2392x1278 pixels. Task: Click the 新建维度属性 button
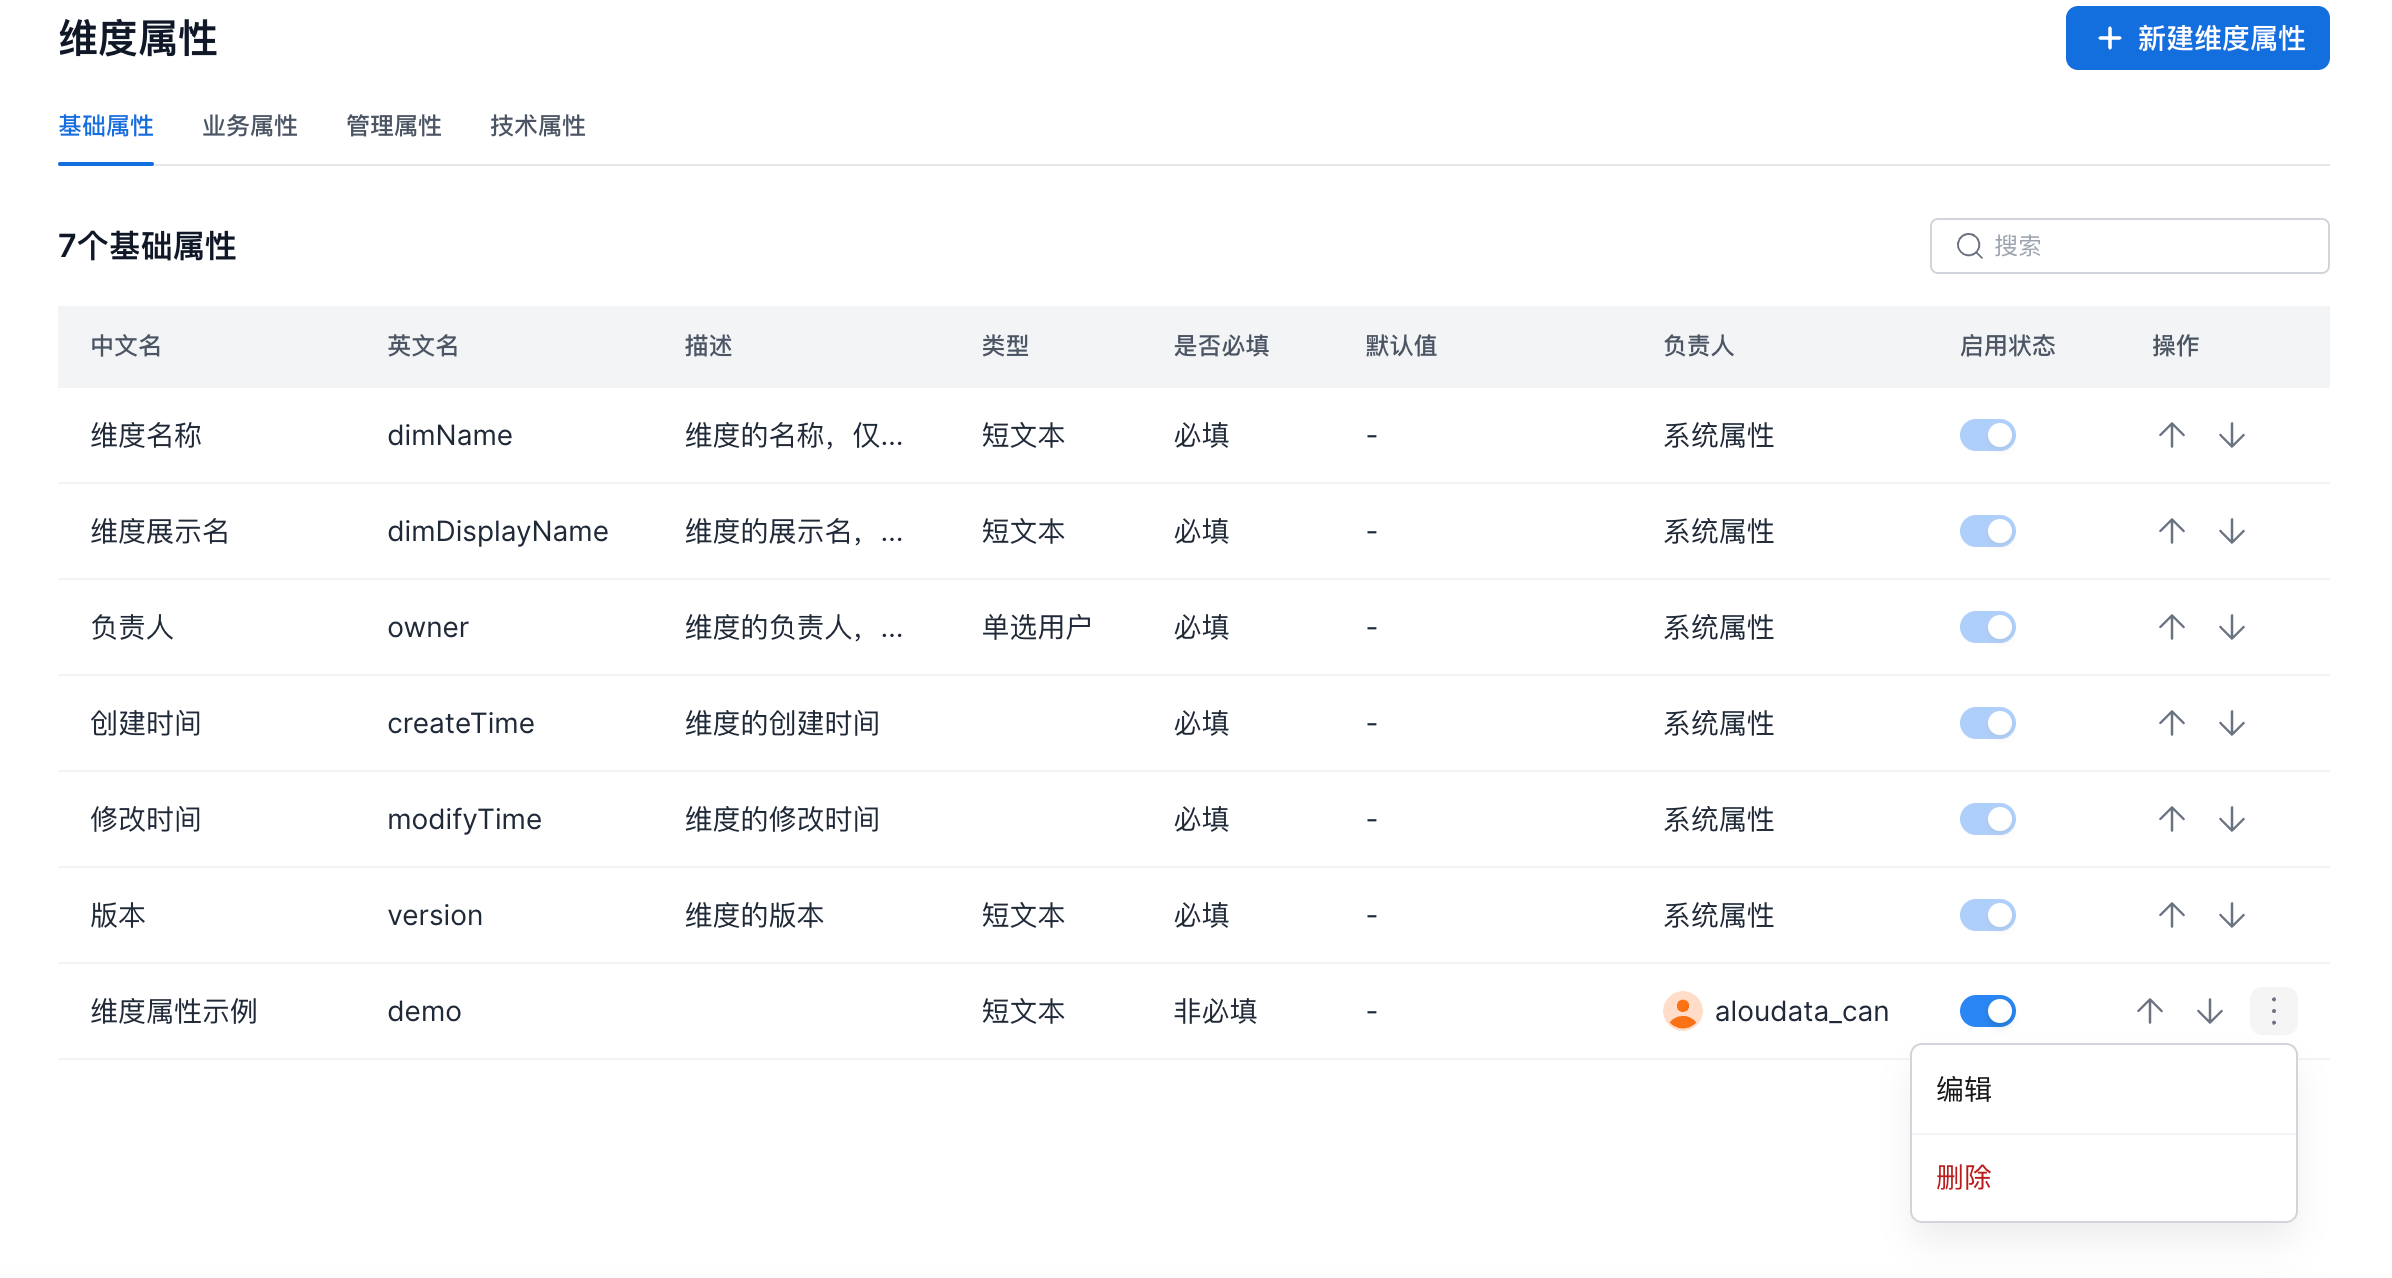click(2197, 38)
